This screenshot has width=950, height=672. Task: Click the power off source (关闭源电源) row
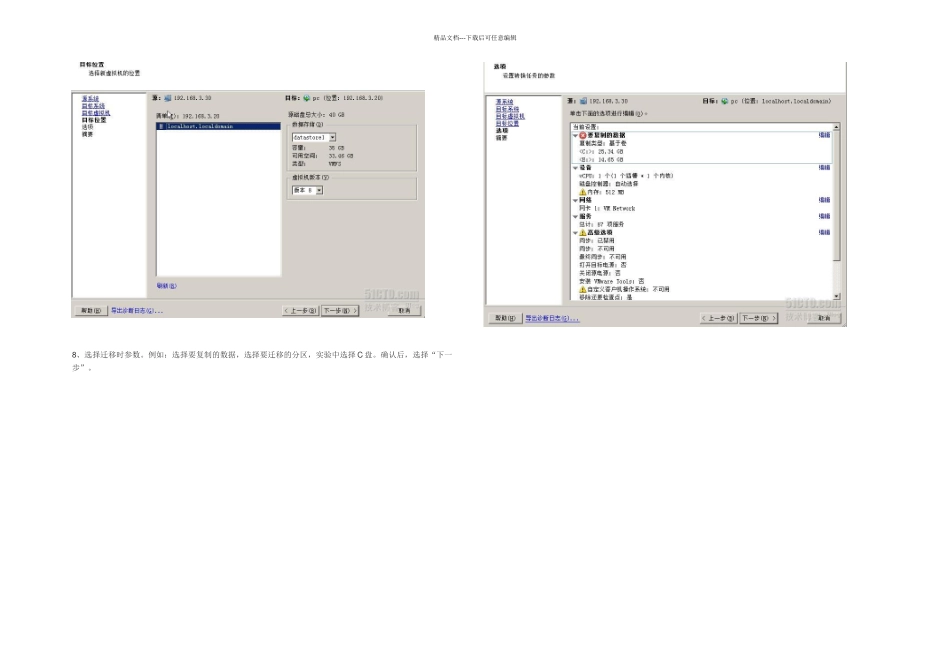tap(600, 273)
